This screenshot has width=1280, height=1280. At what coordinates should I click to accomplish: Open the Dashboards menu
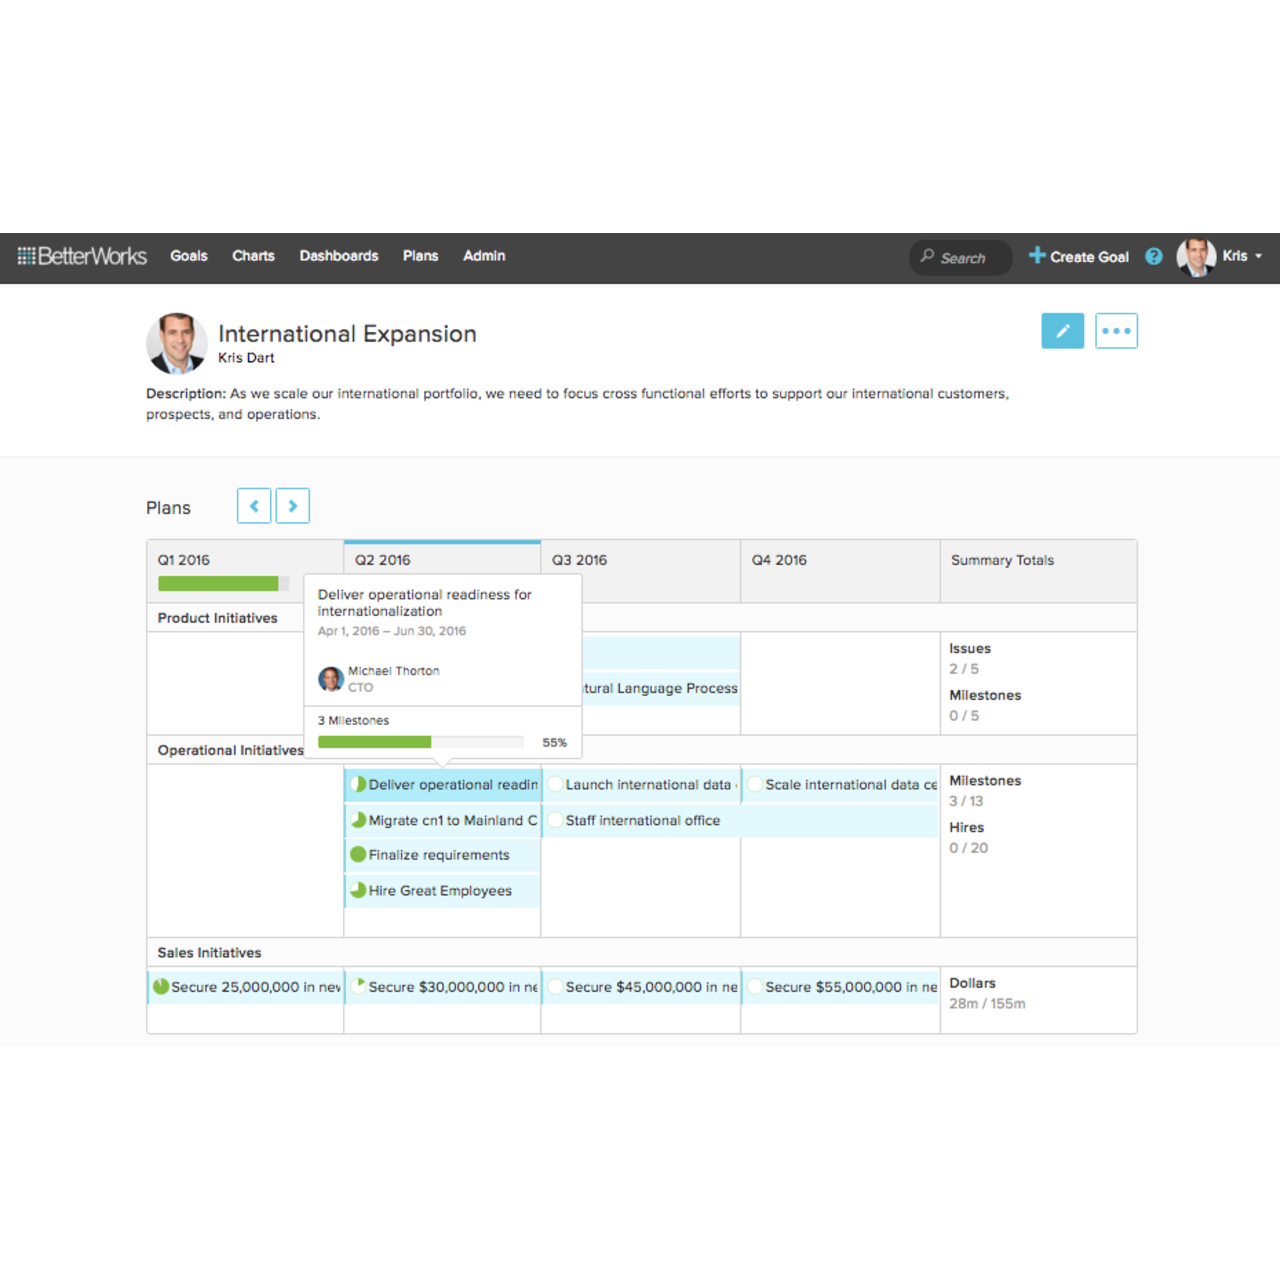pyautogui.click(x=338, y=256)
